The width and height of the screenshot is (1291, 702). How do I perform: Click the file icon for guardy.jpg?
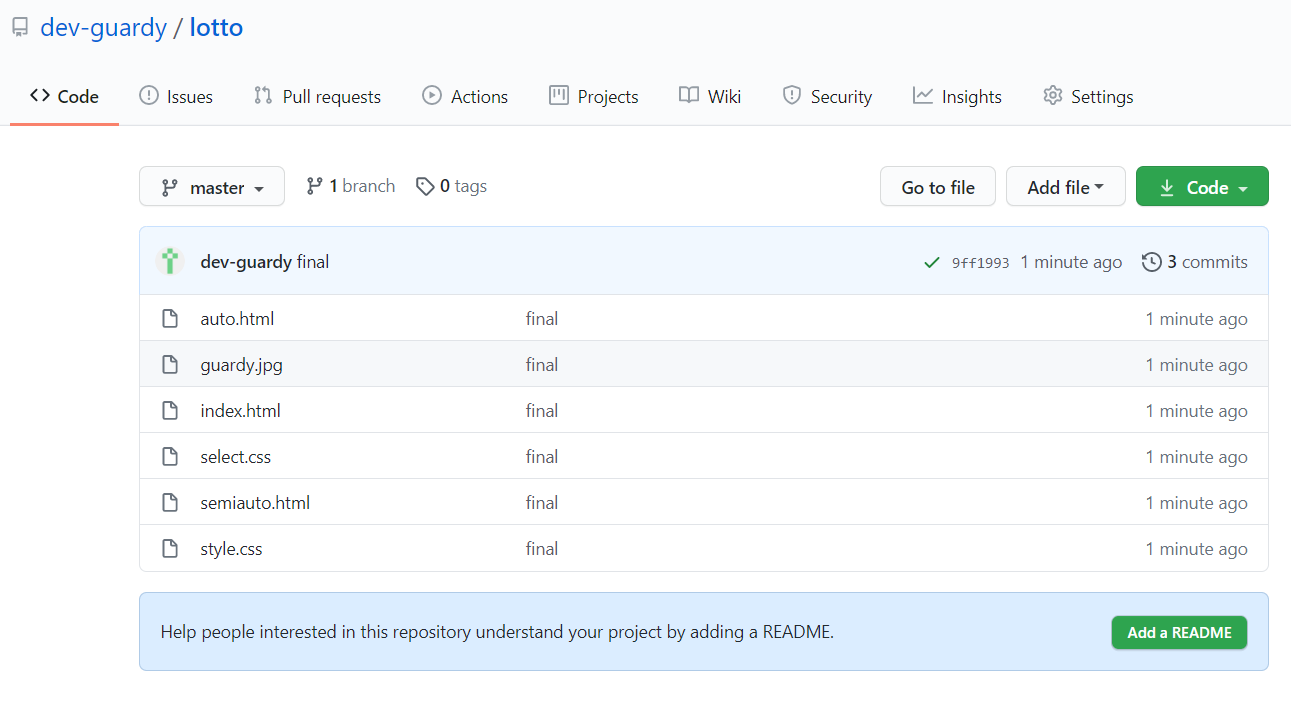click(170, 365)
